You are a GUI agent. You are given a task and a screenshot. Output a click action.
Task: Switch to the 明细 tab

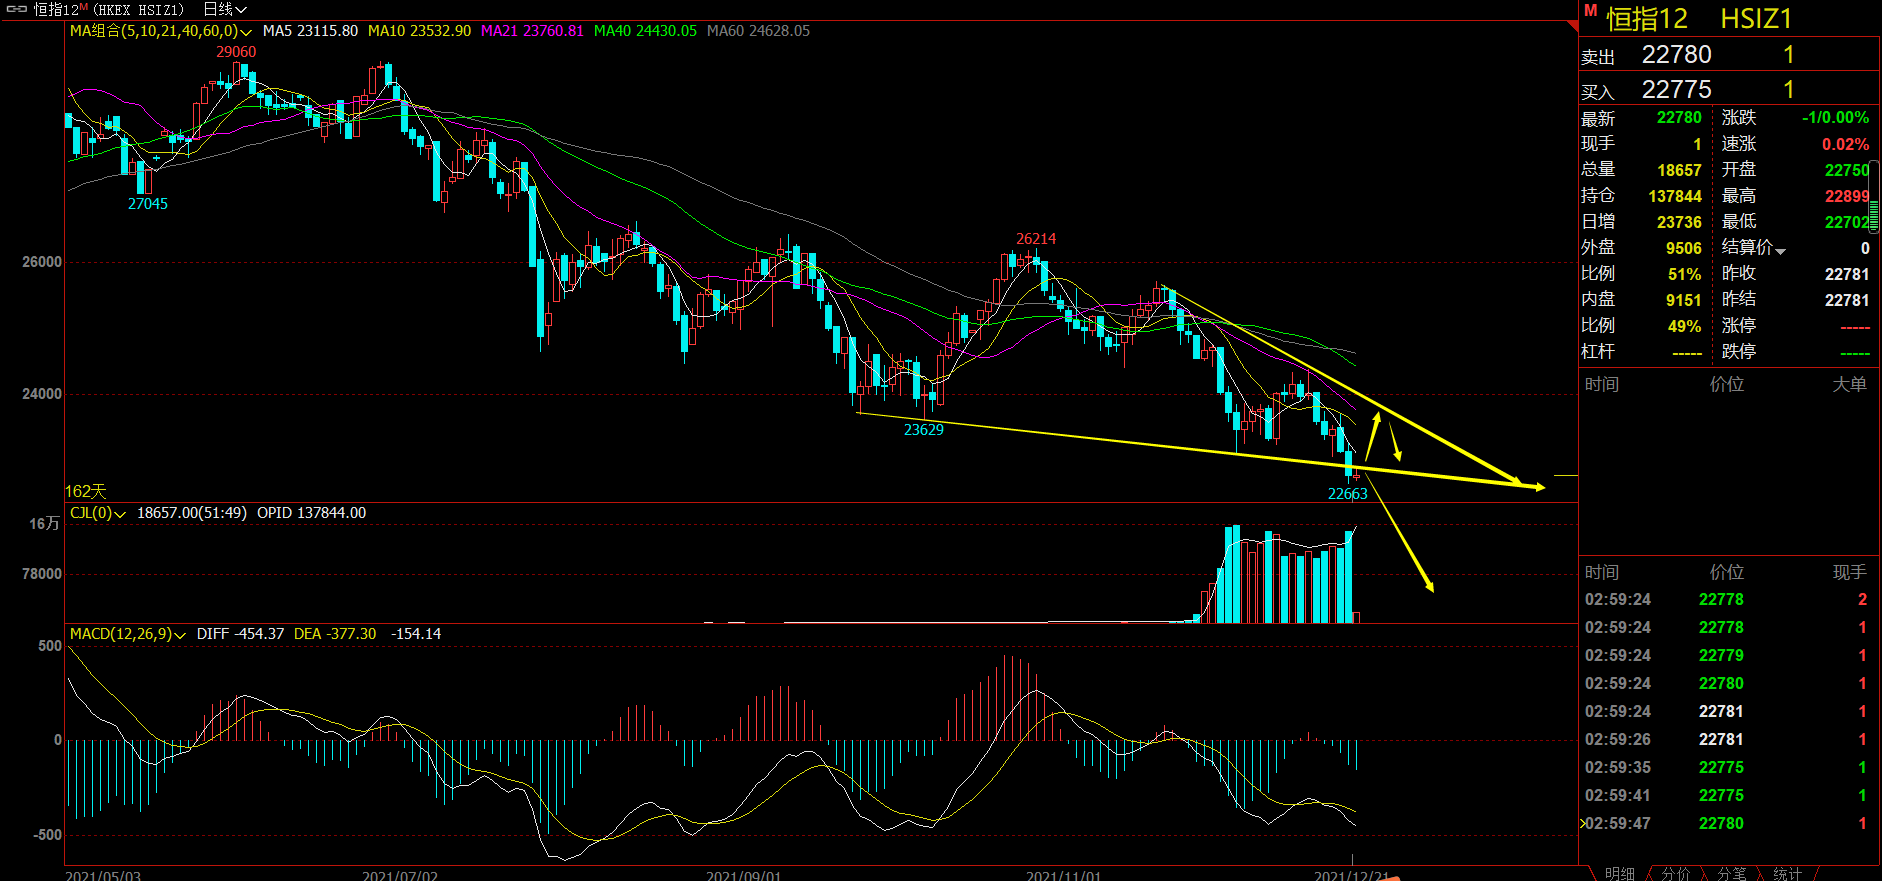(x=1620, y=873)
